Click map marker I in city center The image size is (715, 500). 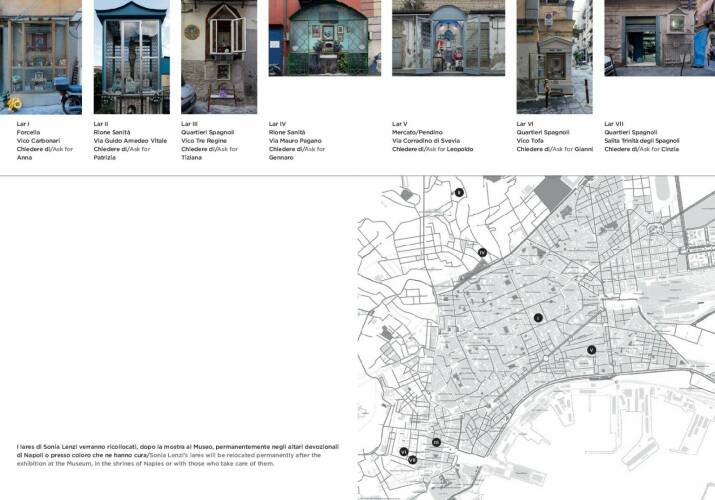[x=538, y=317]
